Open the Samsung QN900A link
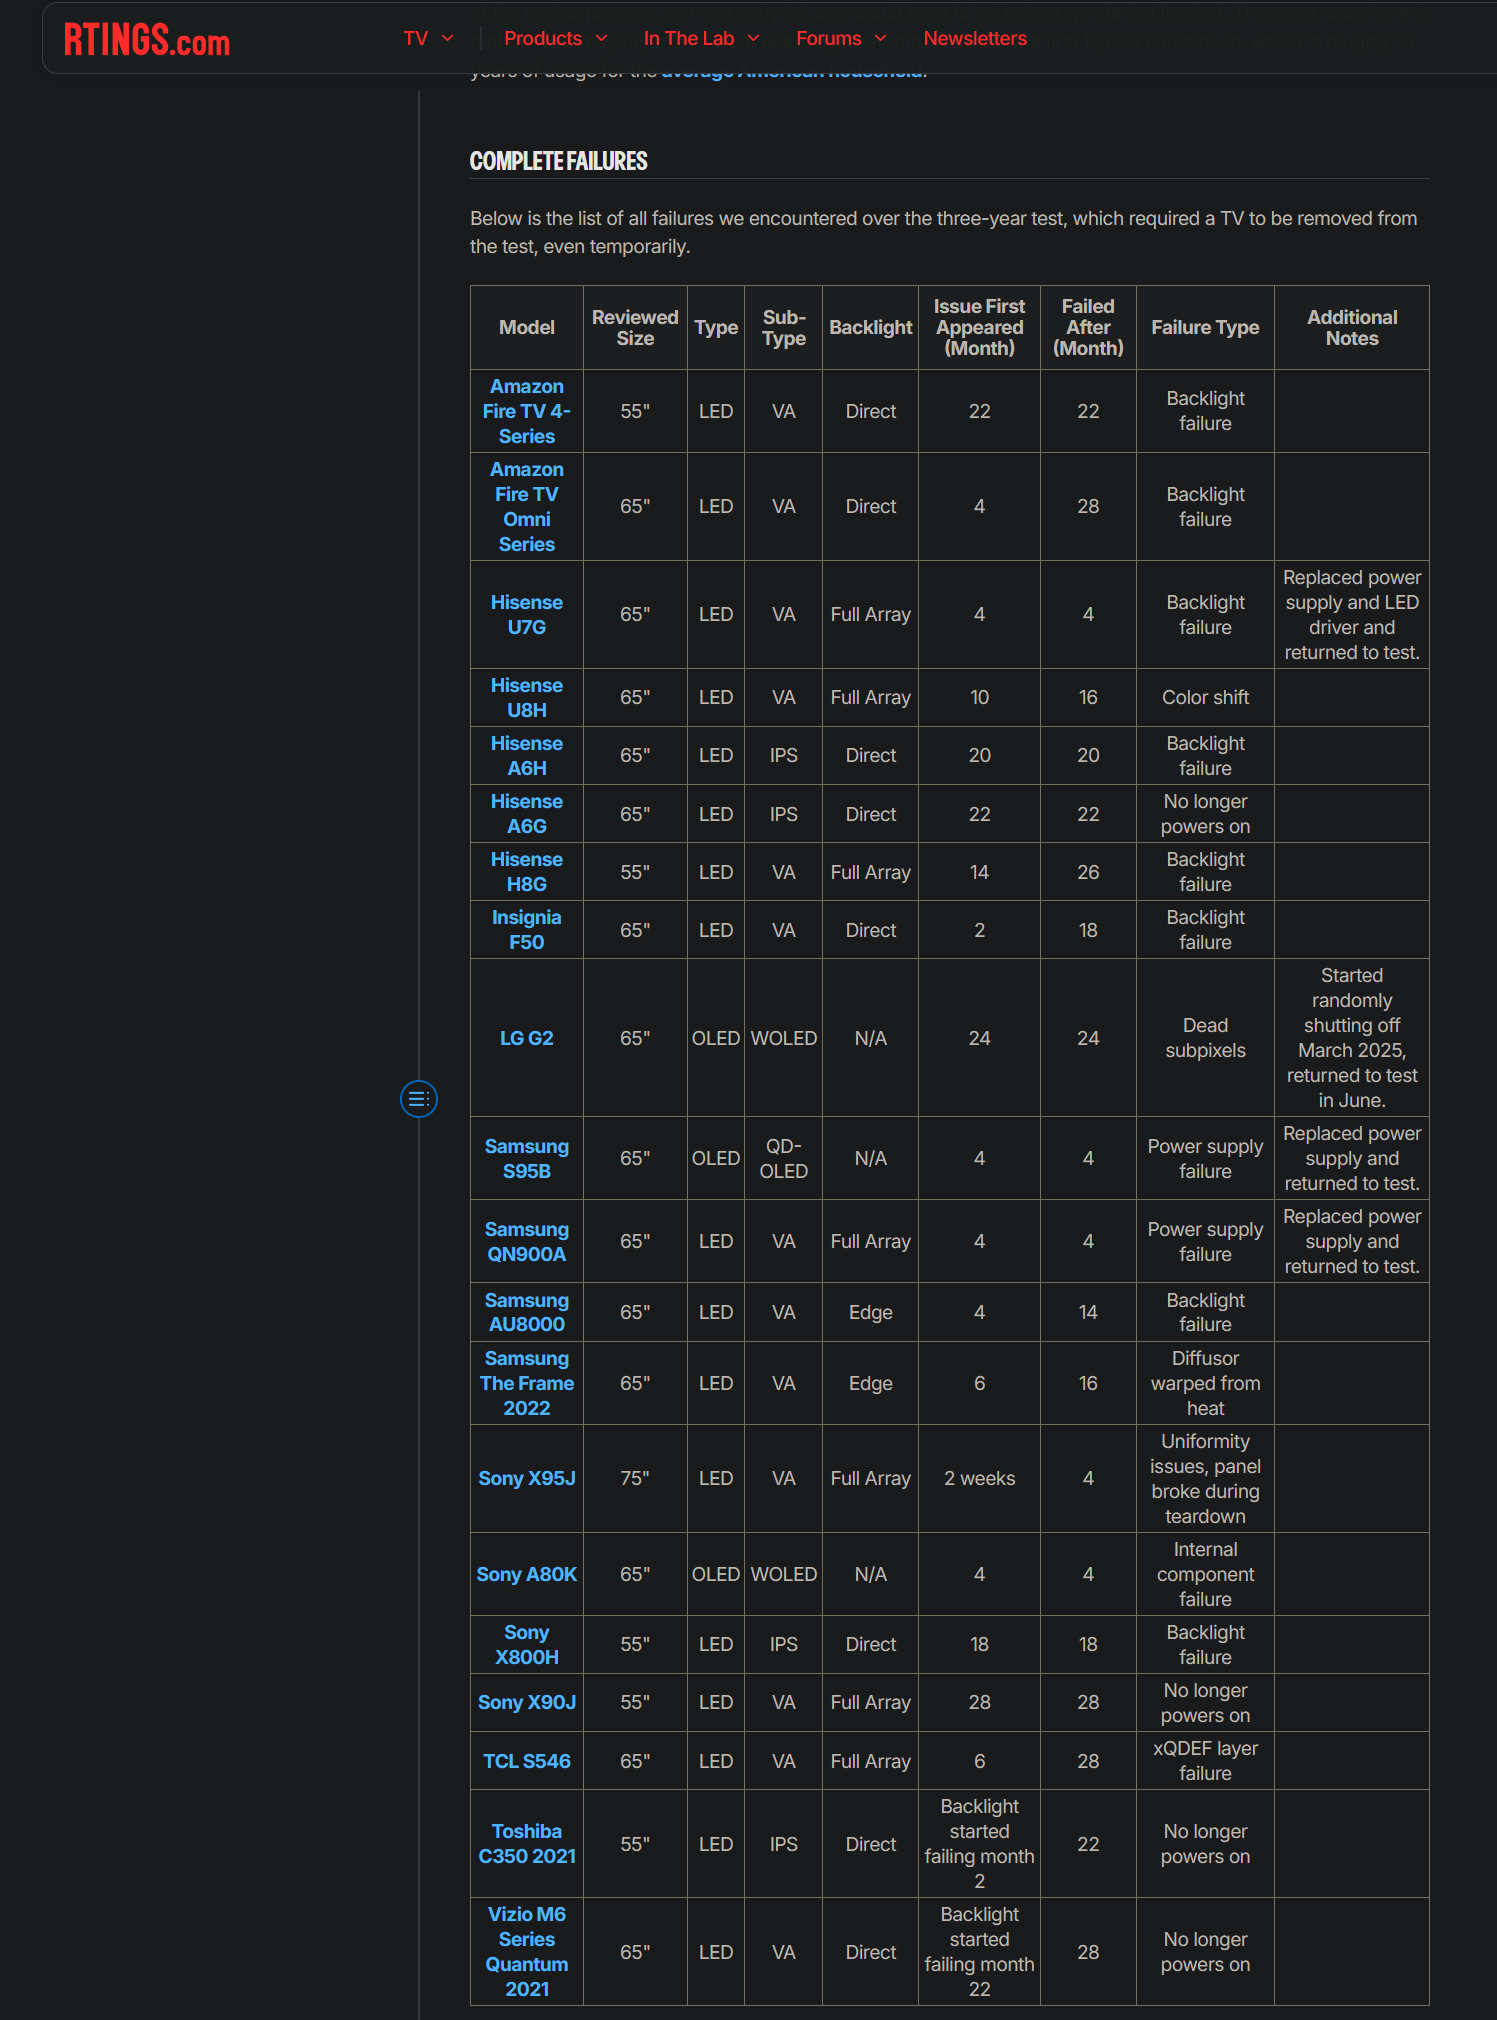 (x=527, y=1242)
